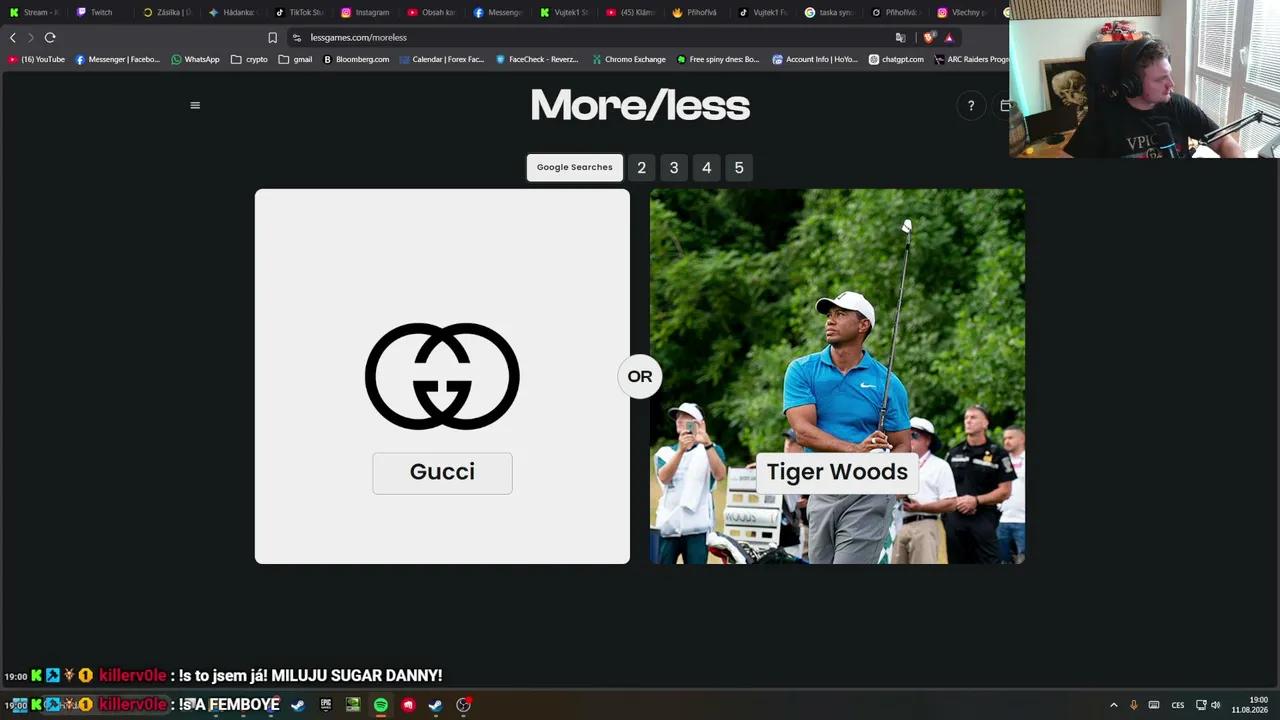
Task: Open the Chromo Exchange bookmark
Action: point(629,59)
